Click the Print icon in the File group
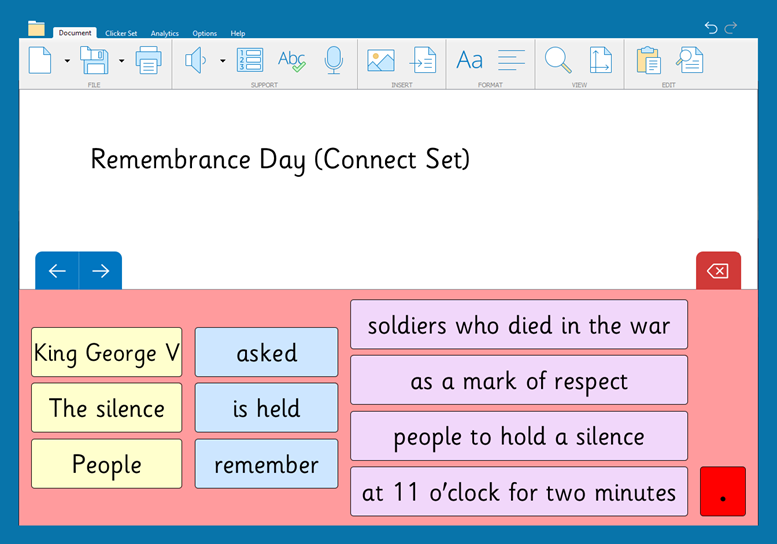 [148, 61]
